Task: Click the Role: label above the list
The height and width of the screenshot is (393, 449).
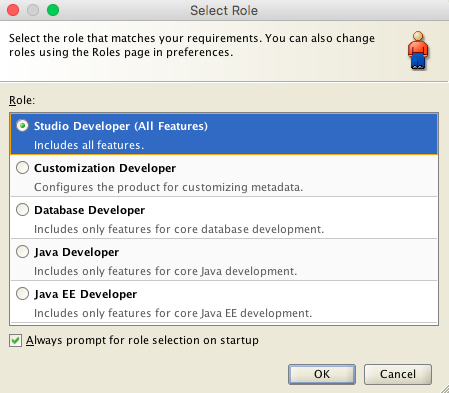Action: [x=22, y=100]
